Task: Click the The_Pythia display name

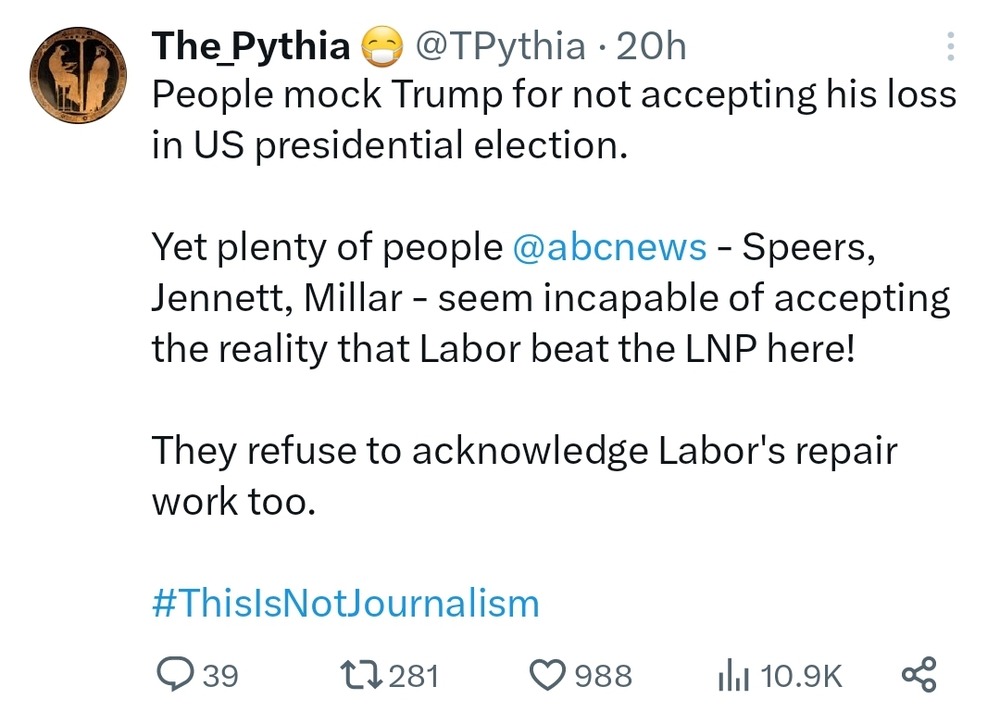Action: click(250, 45)
